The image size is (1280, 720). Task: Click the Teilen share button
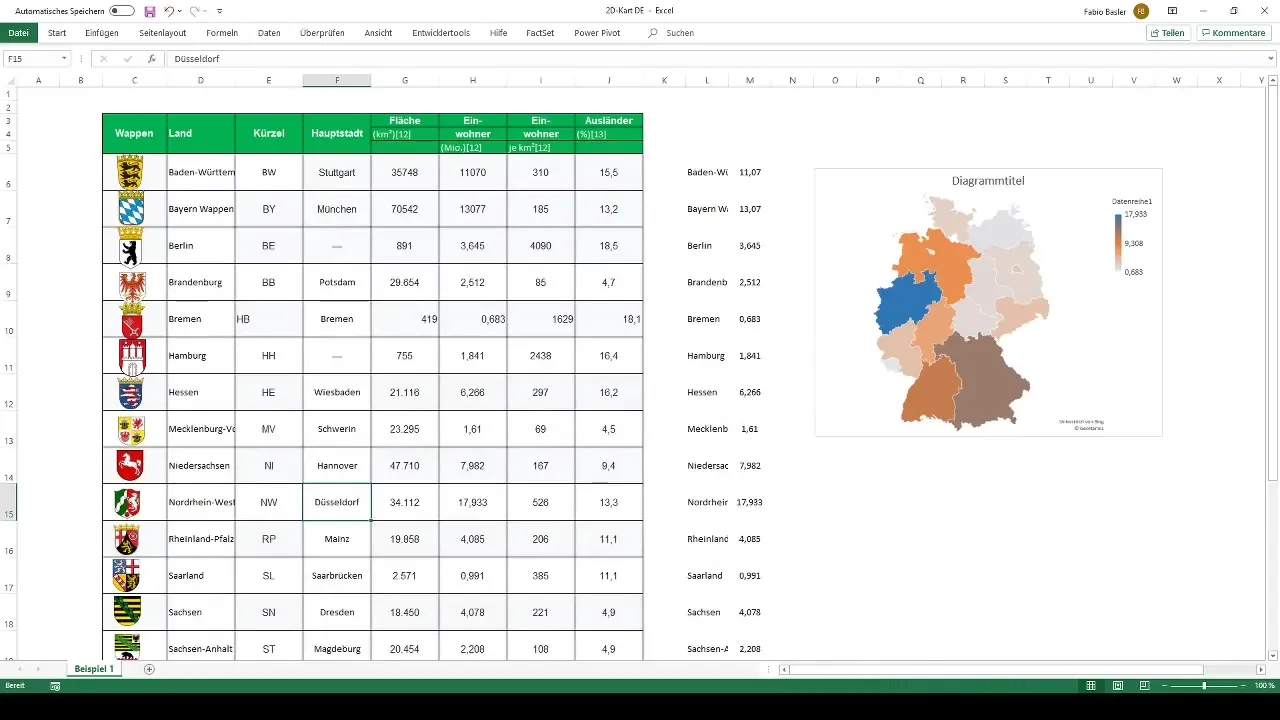pos(1167,33)
